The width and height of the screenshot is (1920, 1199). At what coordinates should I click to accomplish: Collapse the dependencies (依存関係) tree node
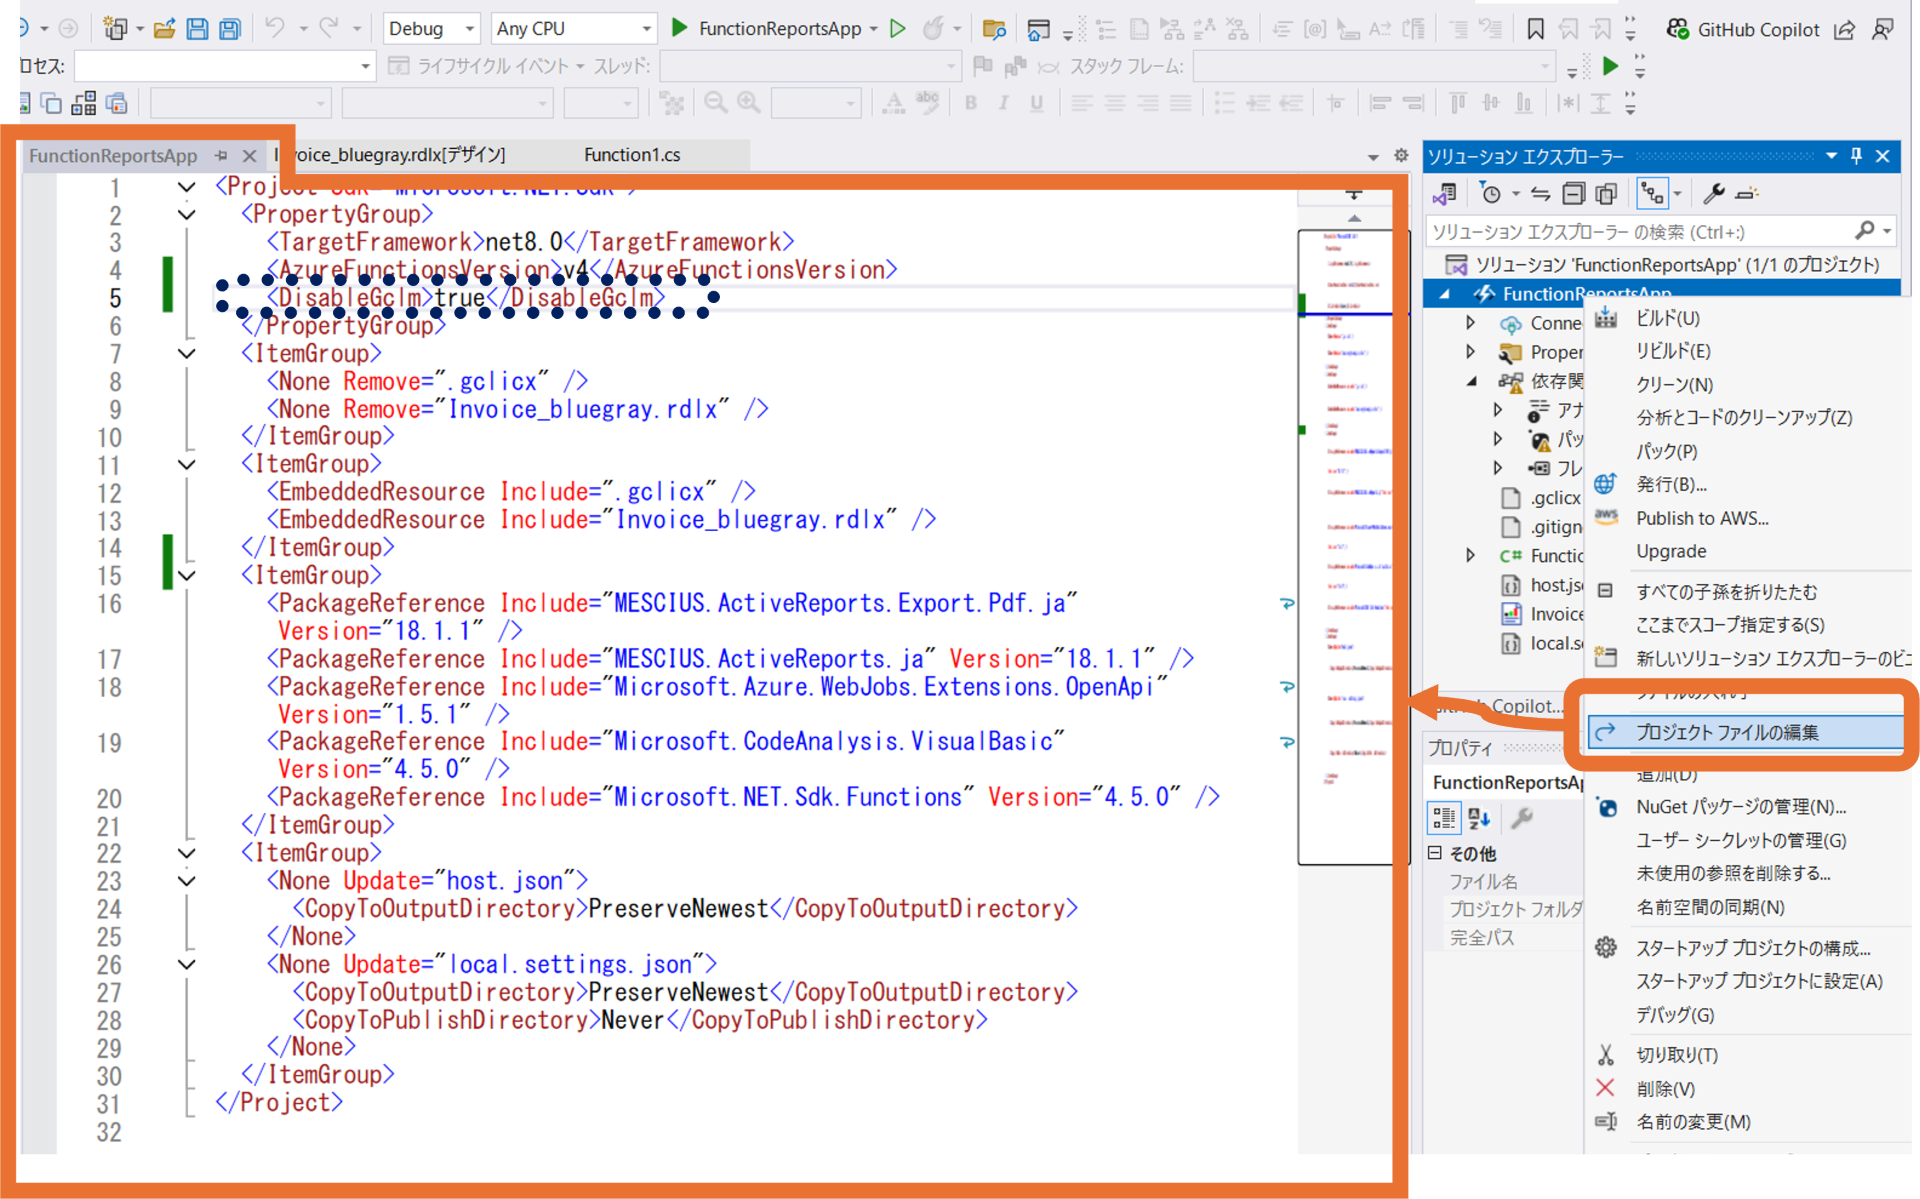(x=1472, y=381)
